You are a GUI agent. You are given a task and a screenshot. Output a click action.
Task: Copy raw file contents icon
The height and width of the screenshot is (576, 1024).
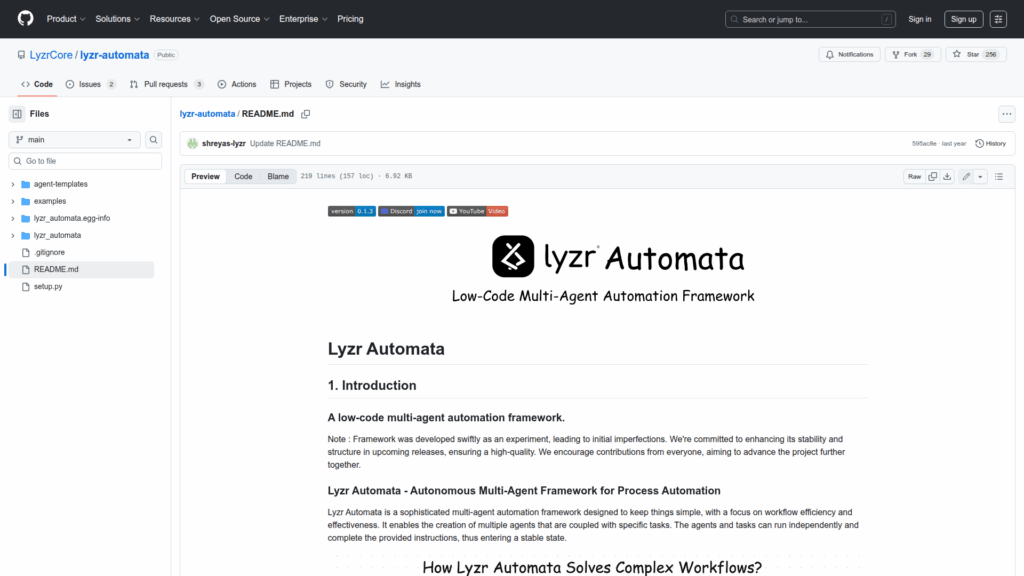932,176
